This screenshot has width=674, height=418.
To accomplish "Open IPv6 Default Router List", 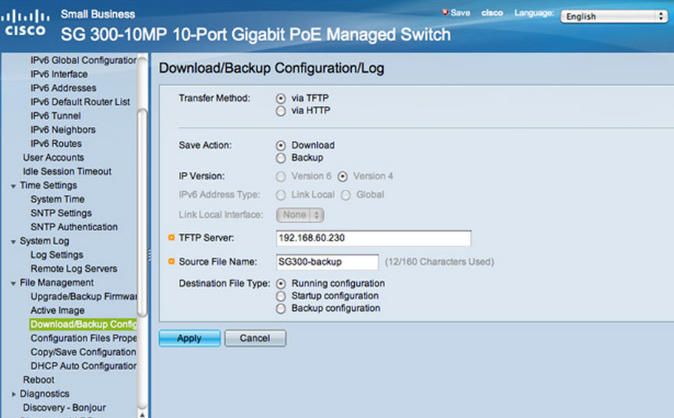I will coord(80,102).
